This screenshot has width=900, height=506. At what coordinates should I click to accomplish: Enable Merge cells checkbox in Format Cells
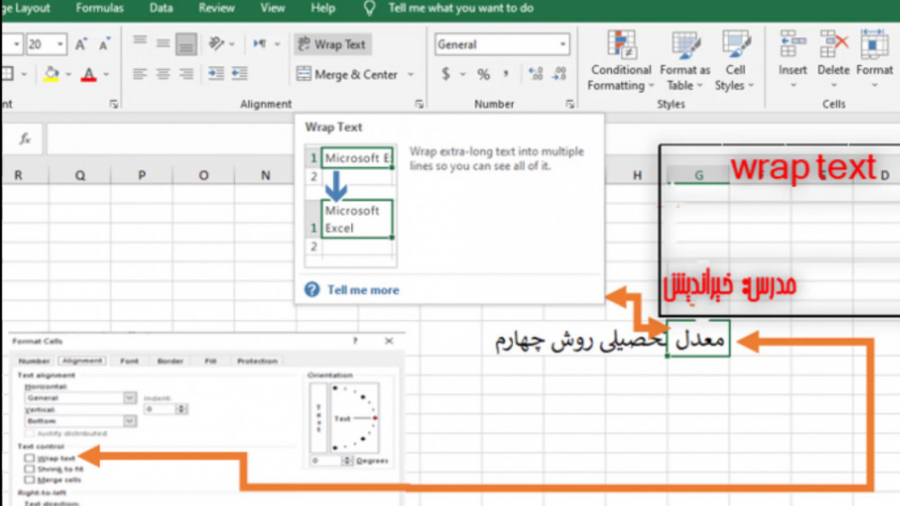pyautogui.click(x=29, y=480)
